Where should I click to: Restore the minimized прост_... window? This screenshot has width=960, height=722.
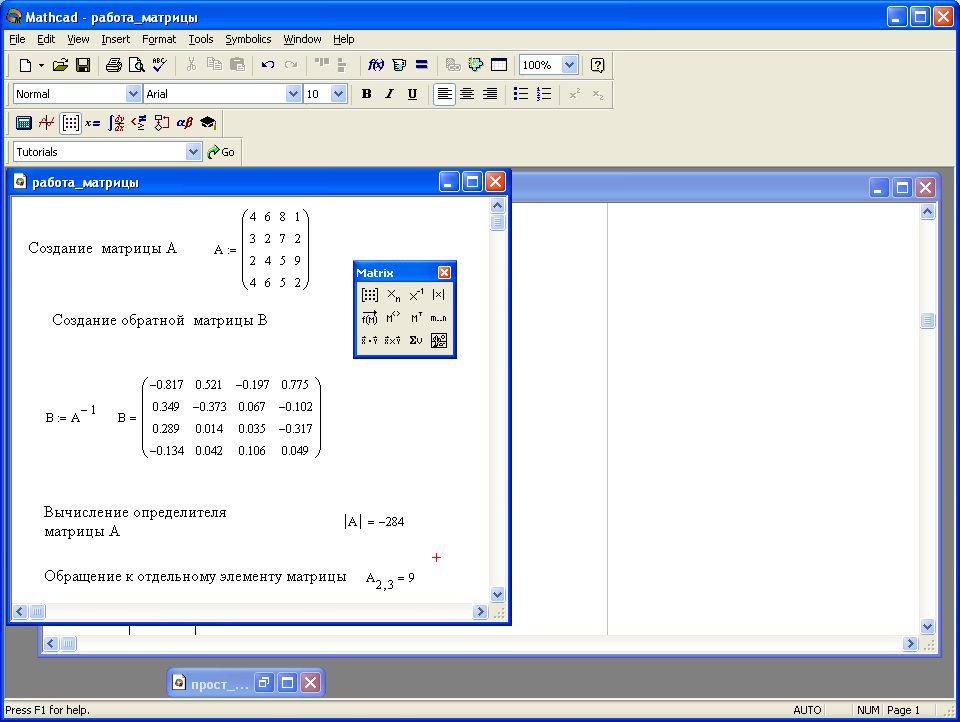(264, 682)
